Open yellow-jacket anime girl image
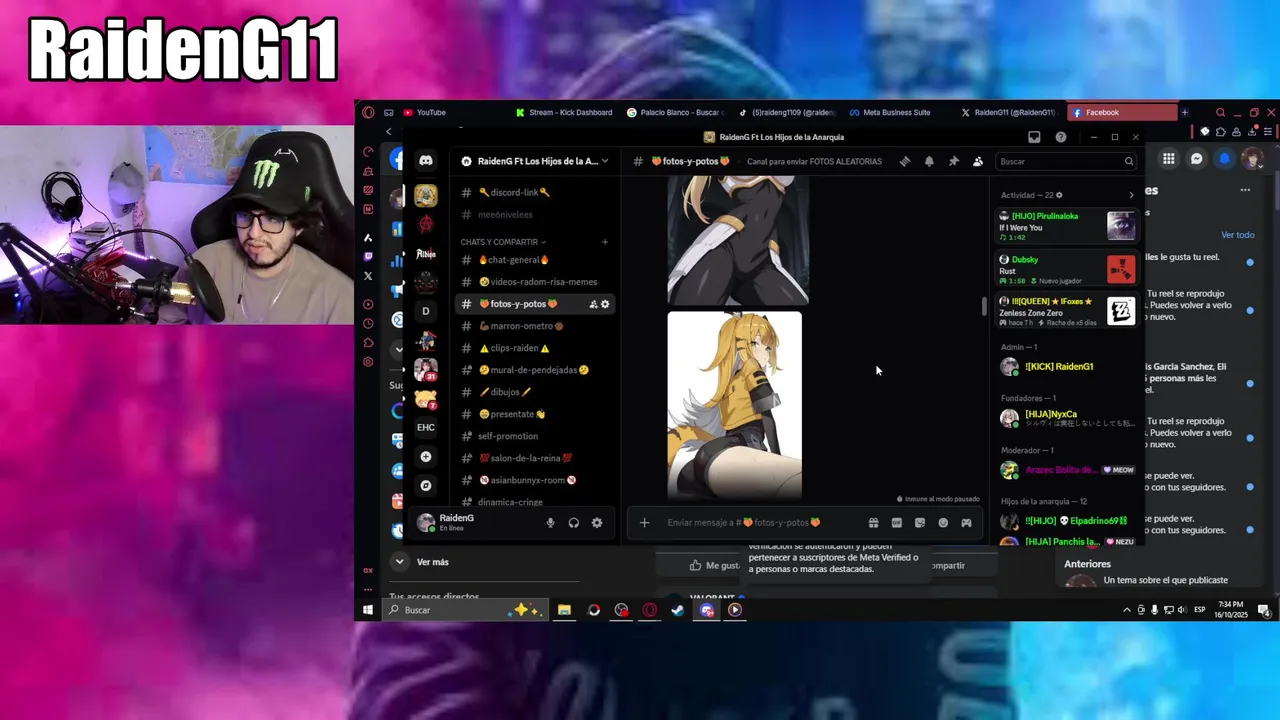The image size is (1280, 720). click(735, 404)
